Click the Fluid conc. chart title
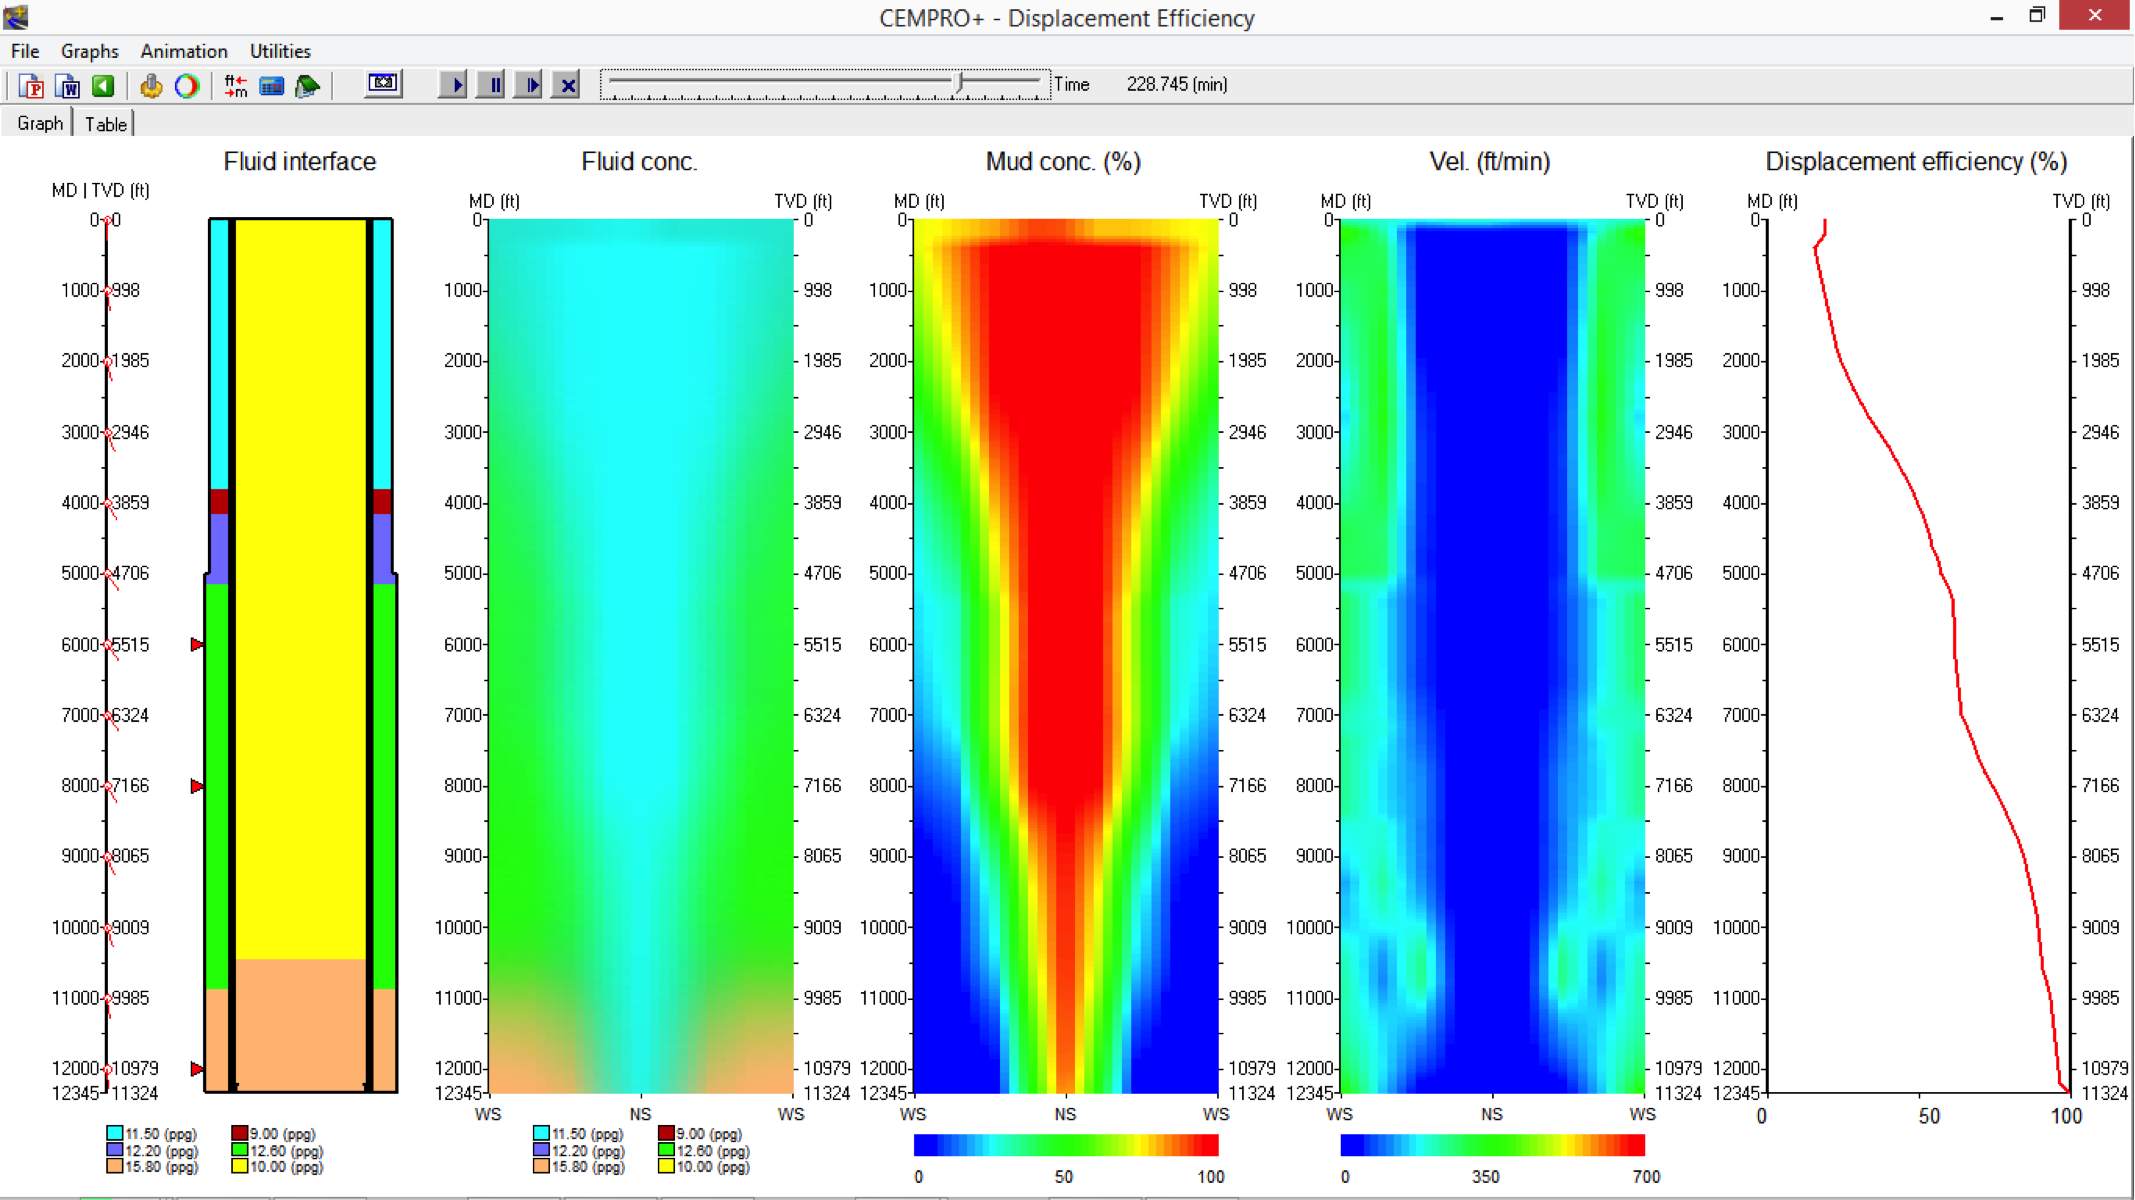2135x1200 pixels. coord(640,162)
